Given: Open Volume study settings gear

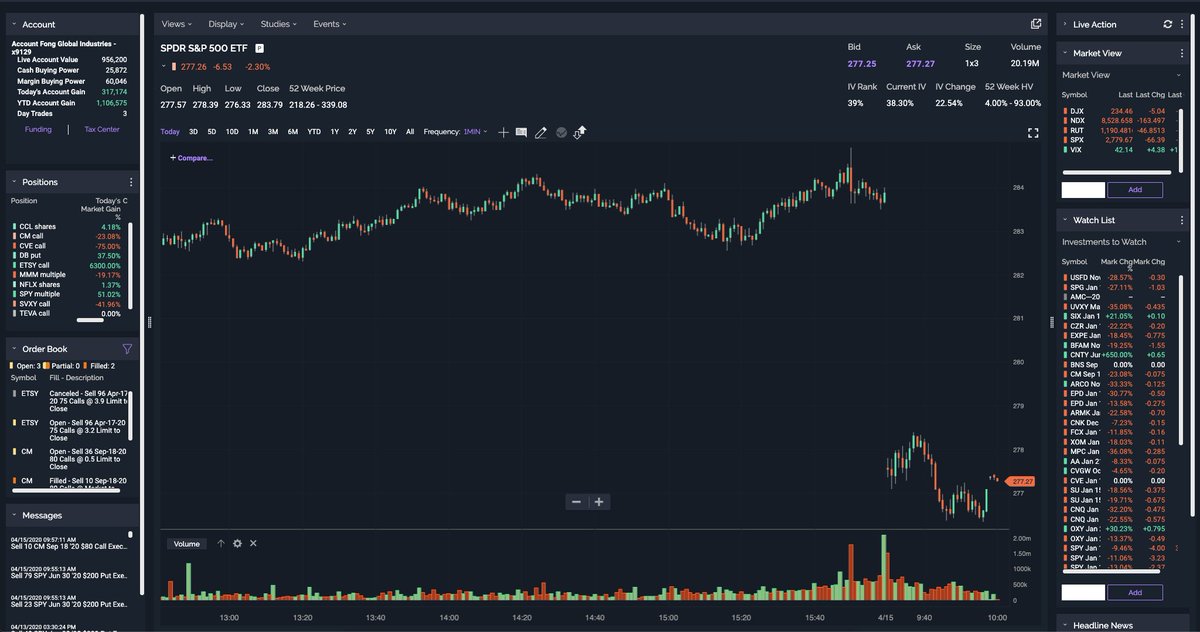Looking at the screenshot, I should click(237, 544).
